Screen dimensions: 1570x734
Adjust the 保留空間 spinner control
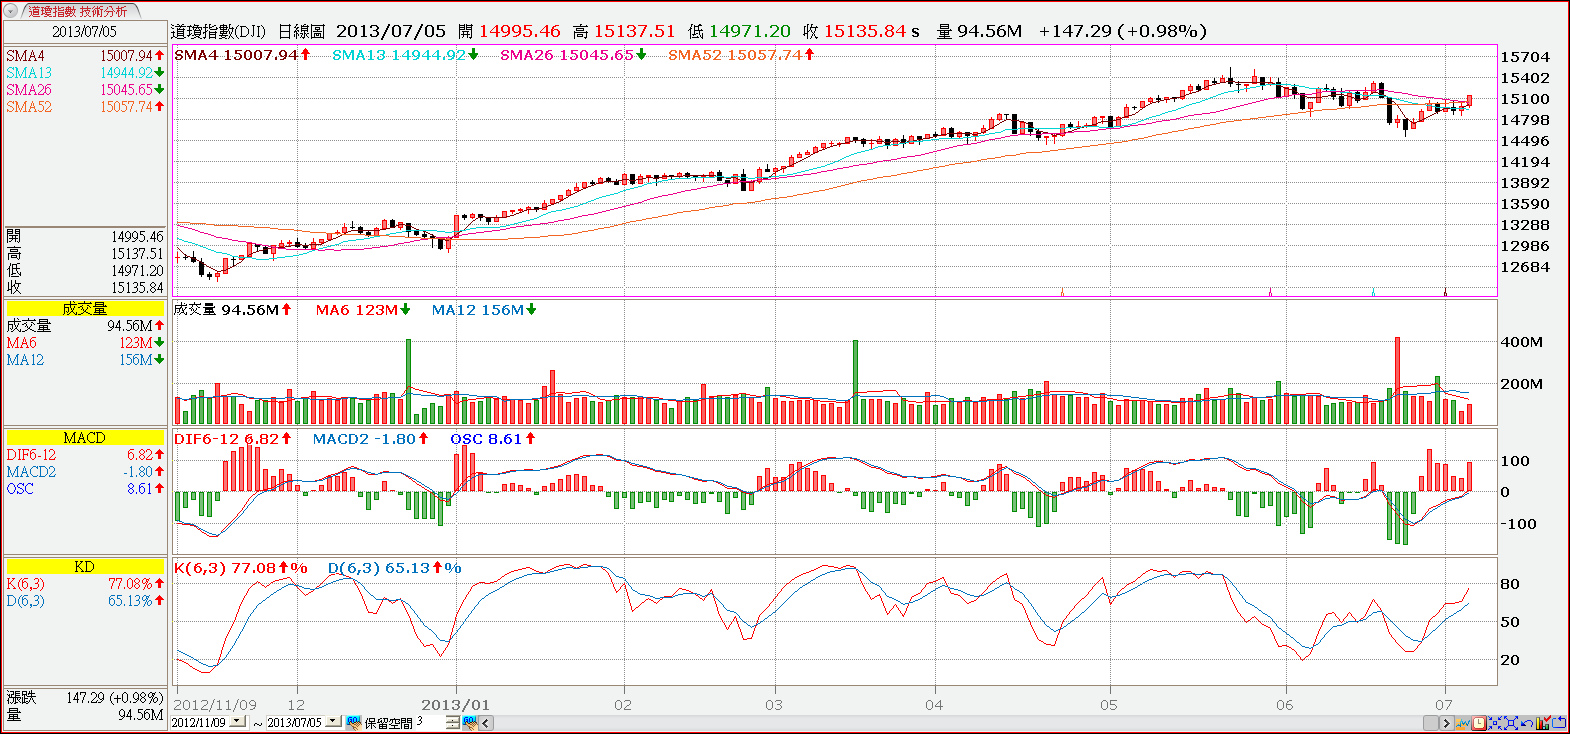click(453, 722)
